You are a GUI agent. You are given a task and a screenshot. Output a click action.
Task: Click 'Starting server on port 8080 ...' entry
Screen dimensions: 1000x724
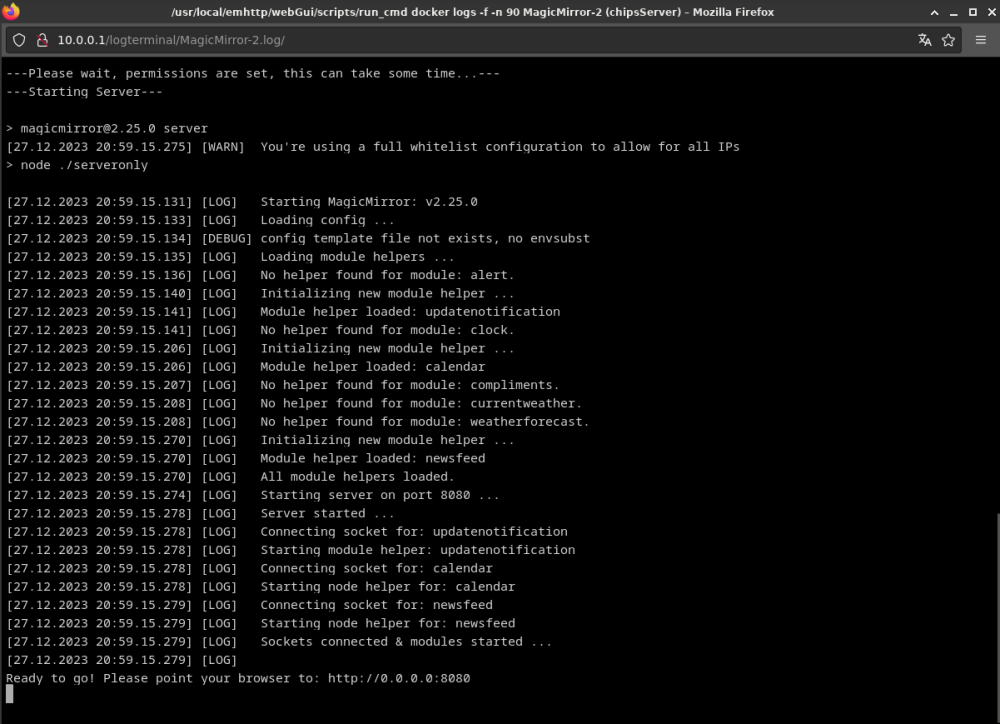pos(379,495)
